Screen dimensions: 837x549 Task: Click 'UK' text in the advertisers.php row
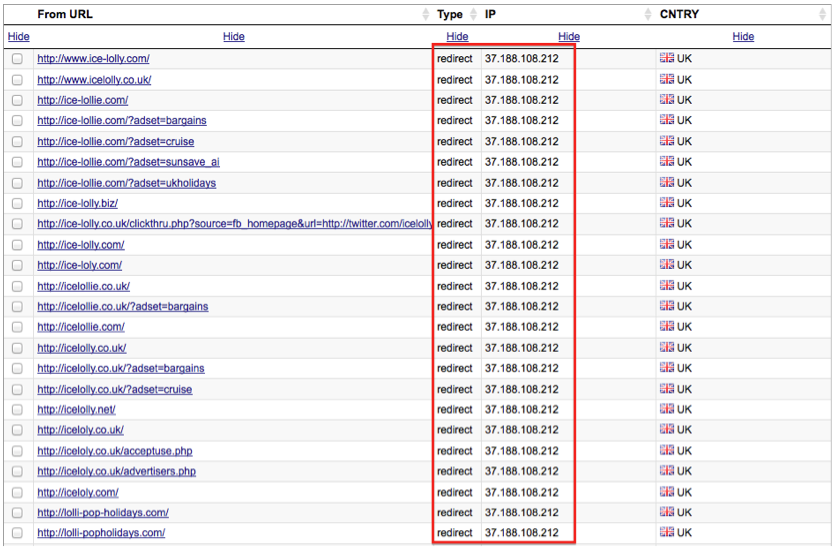684,471
